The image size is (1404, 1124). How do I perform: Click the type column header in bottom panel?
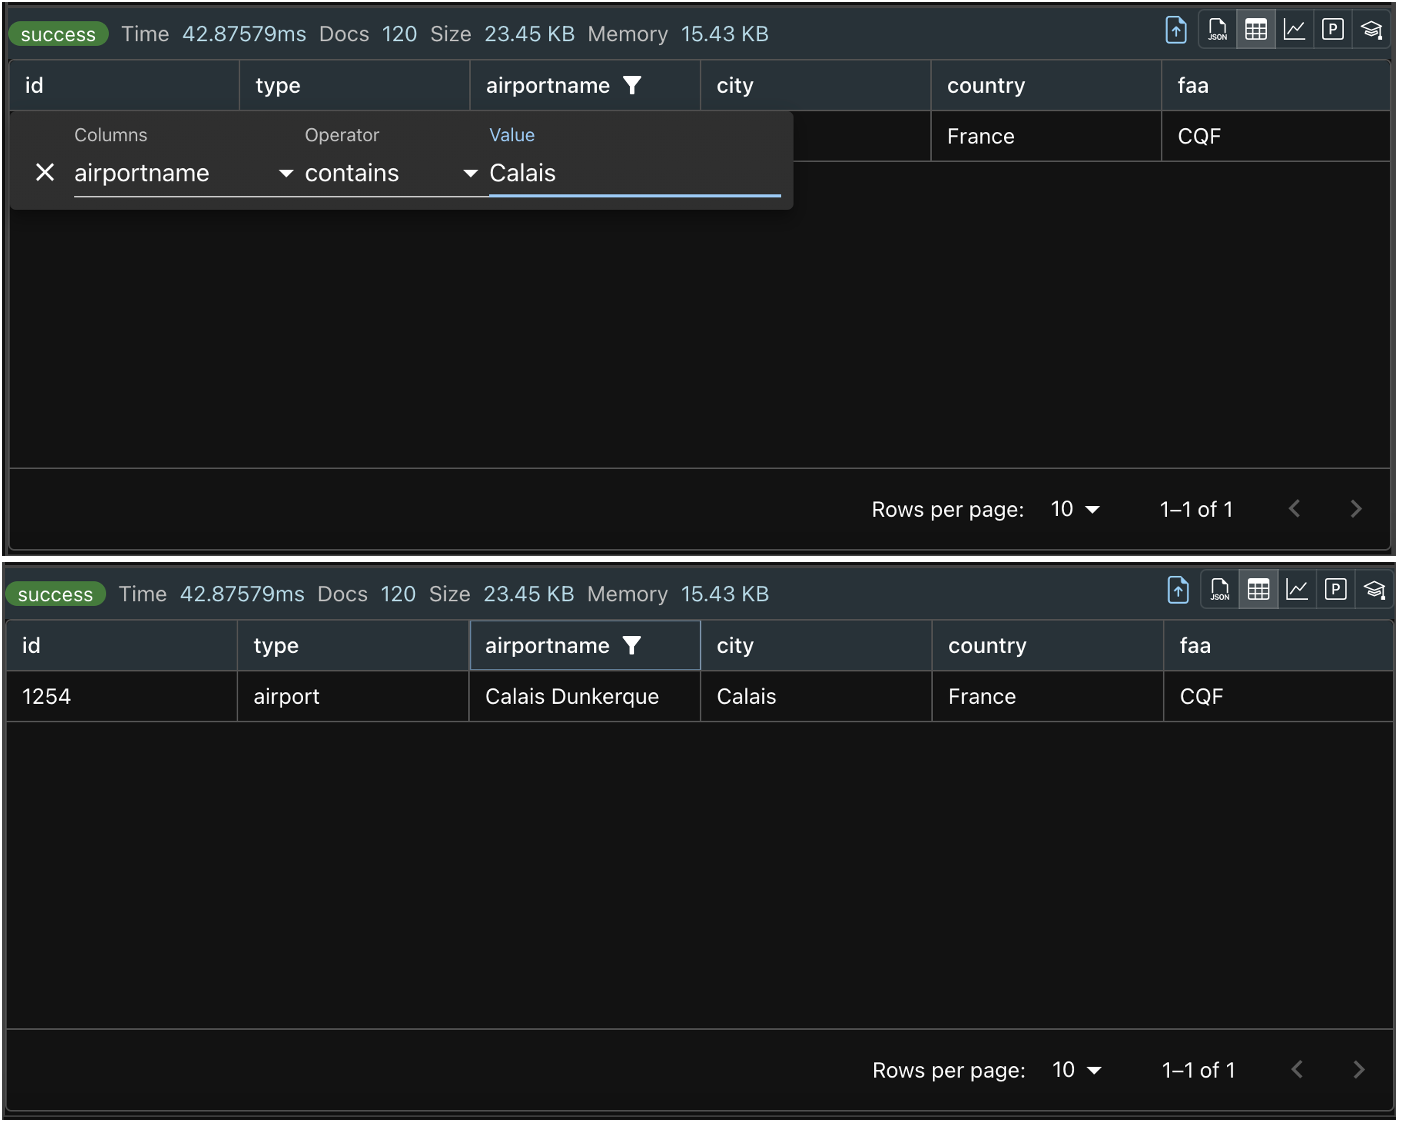click(x=353, y=645)
